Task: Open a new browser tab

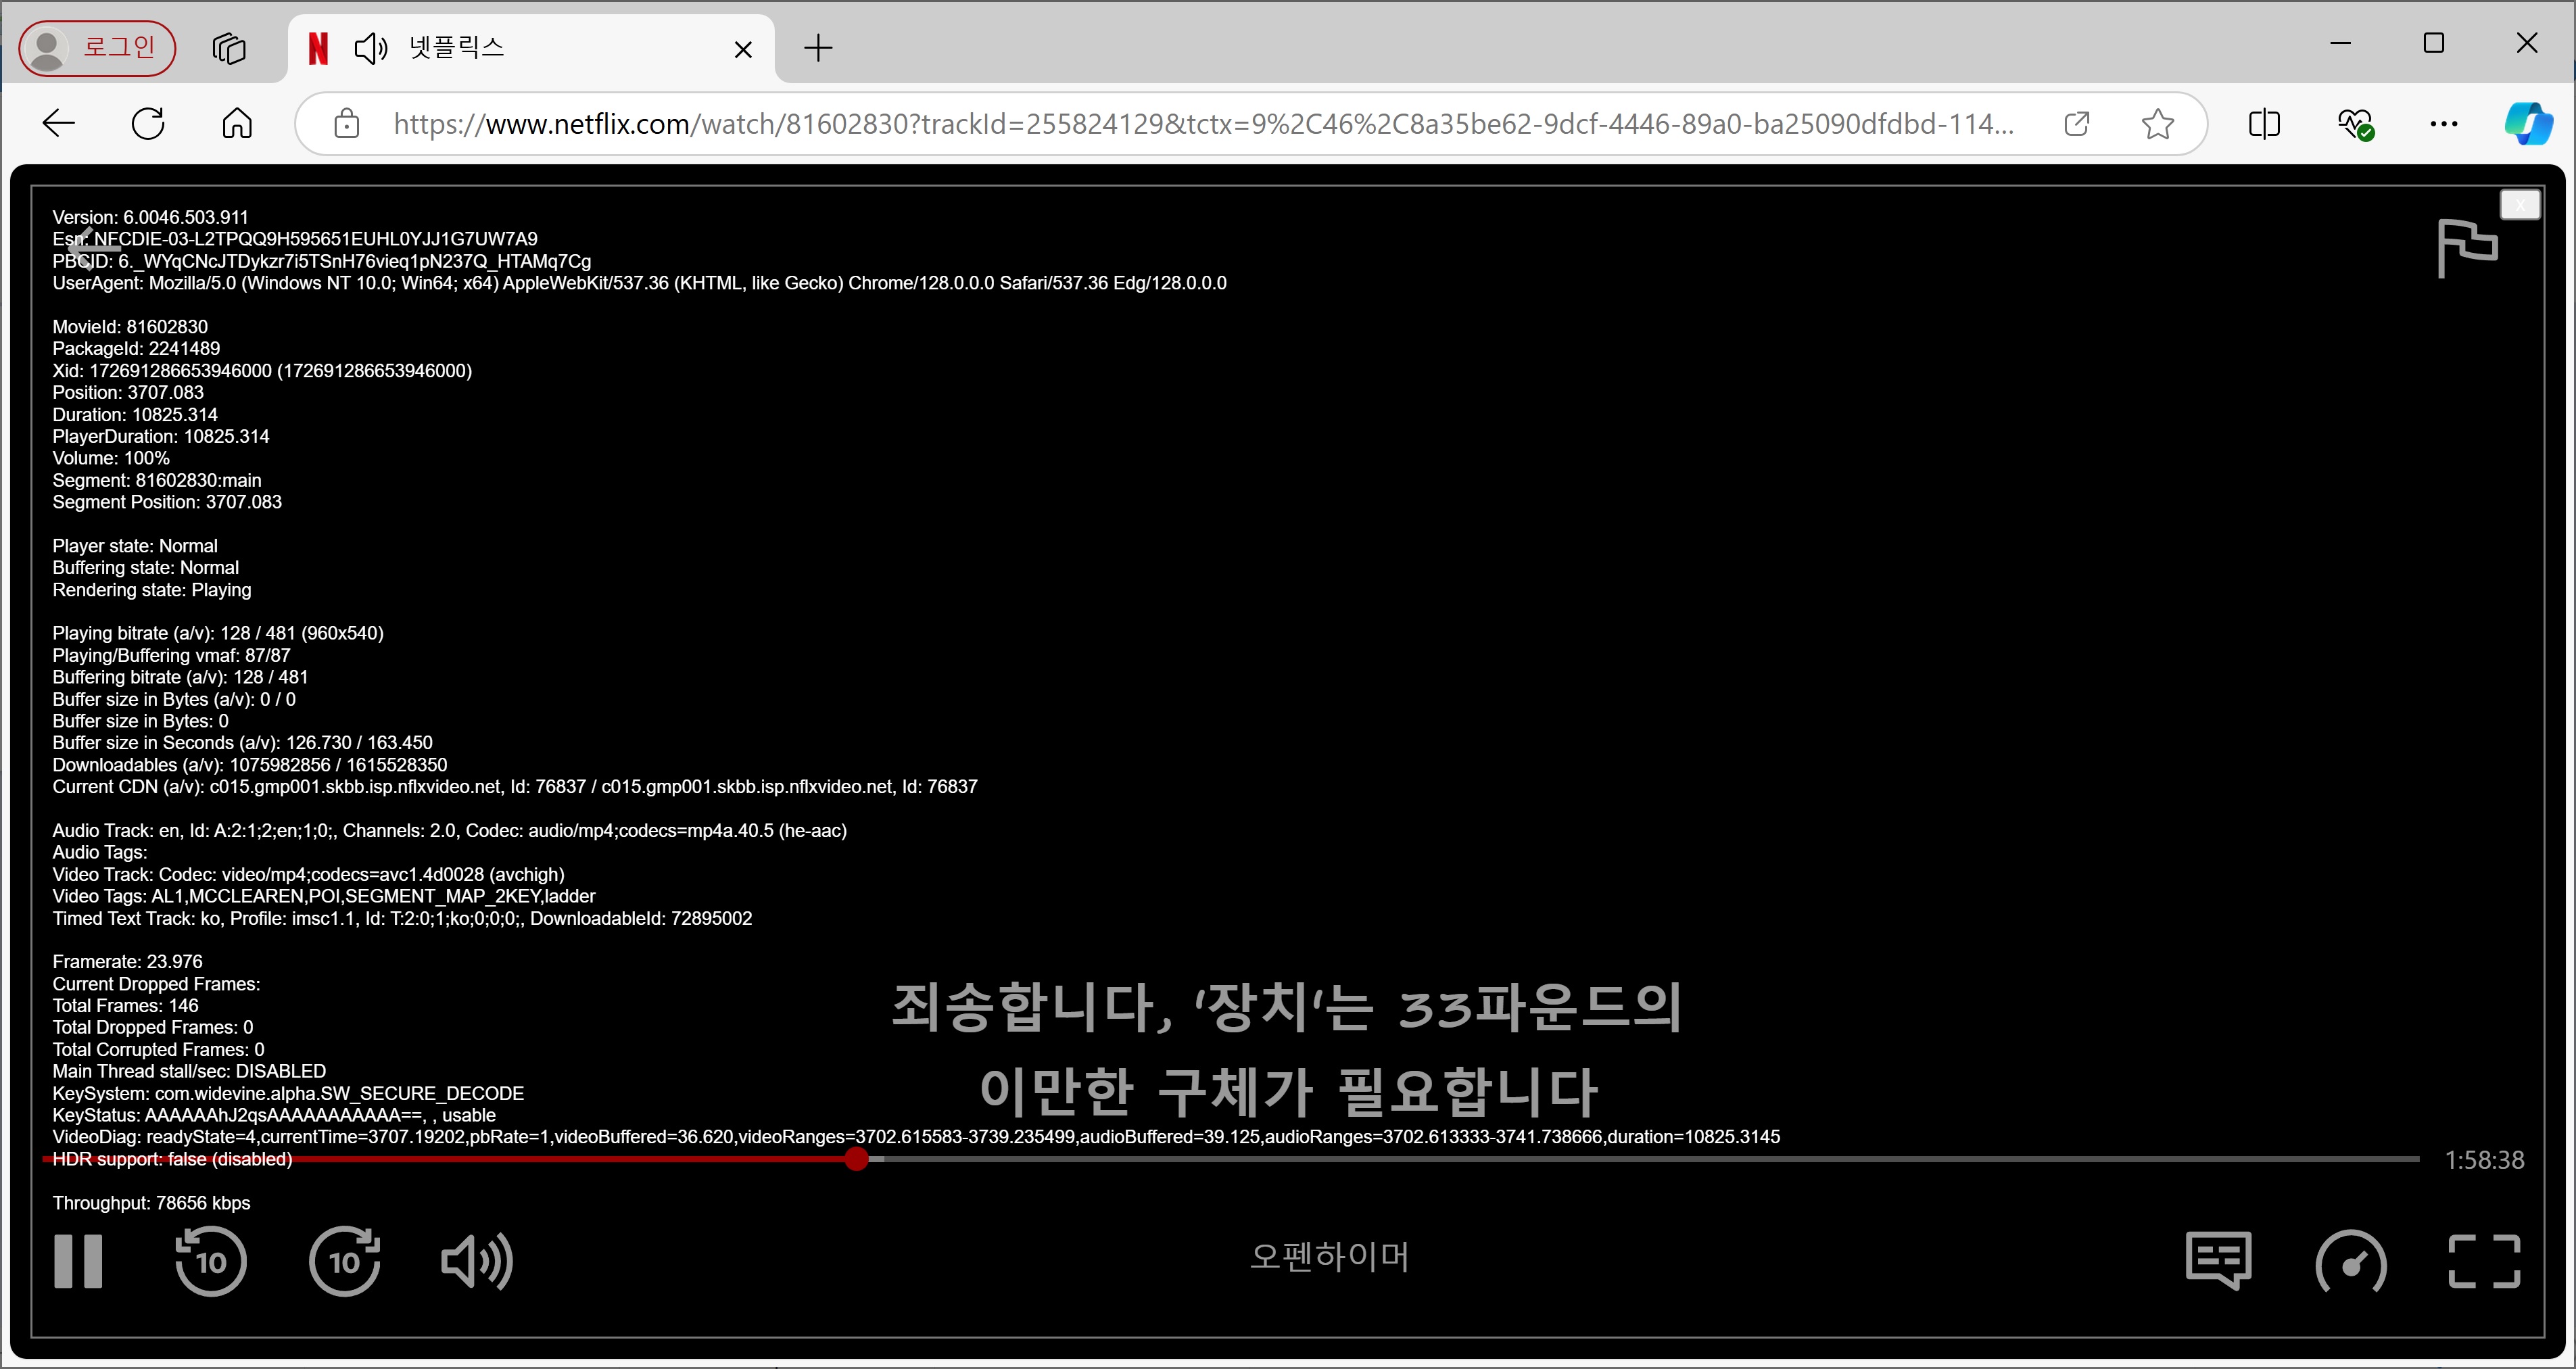Action: 818,48
